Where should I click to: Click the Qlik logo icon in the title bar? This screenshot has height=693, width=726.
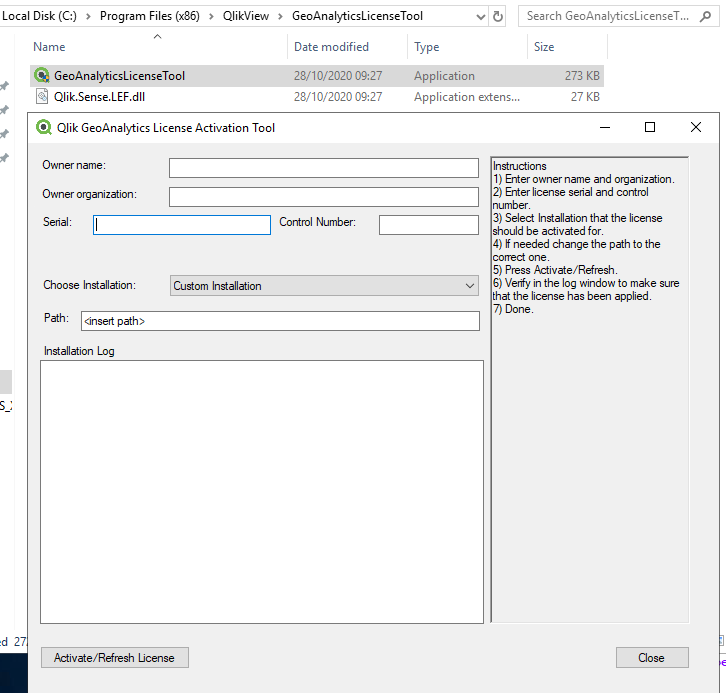pyautogui.click(x=44, y=127)
